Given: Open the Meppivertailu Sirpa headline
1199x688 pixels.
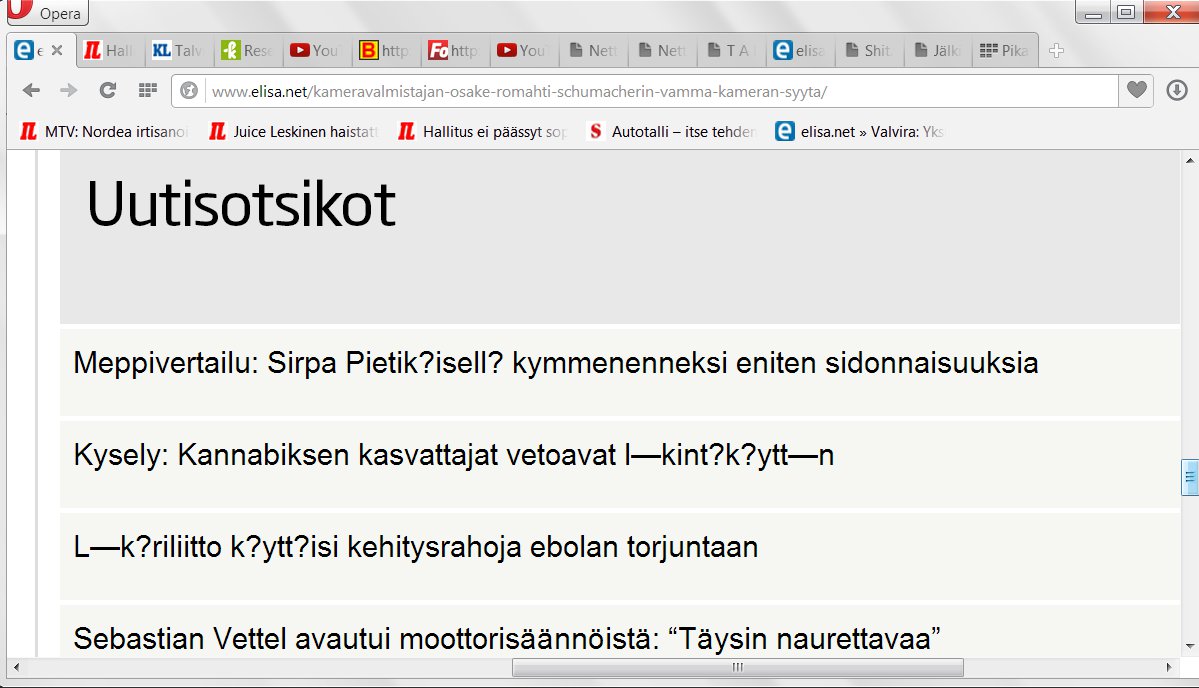Looking at the screenshot, I should [x=556, y=363].
